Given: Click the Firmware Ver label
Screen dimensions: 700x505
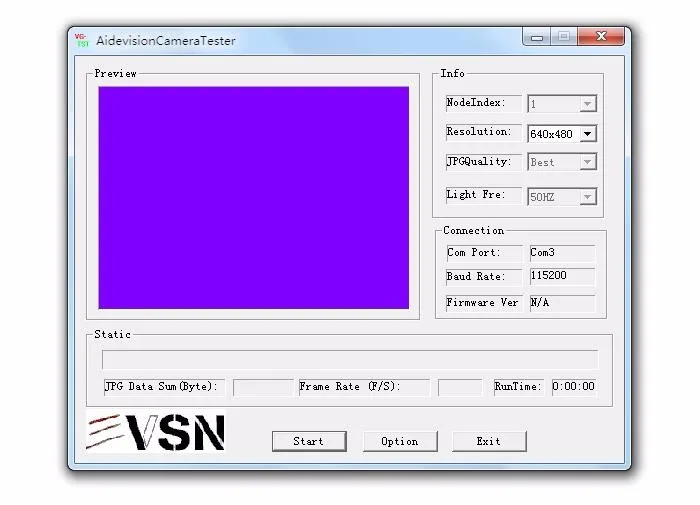Looking at the screenshot, I should point(484,303).
